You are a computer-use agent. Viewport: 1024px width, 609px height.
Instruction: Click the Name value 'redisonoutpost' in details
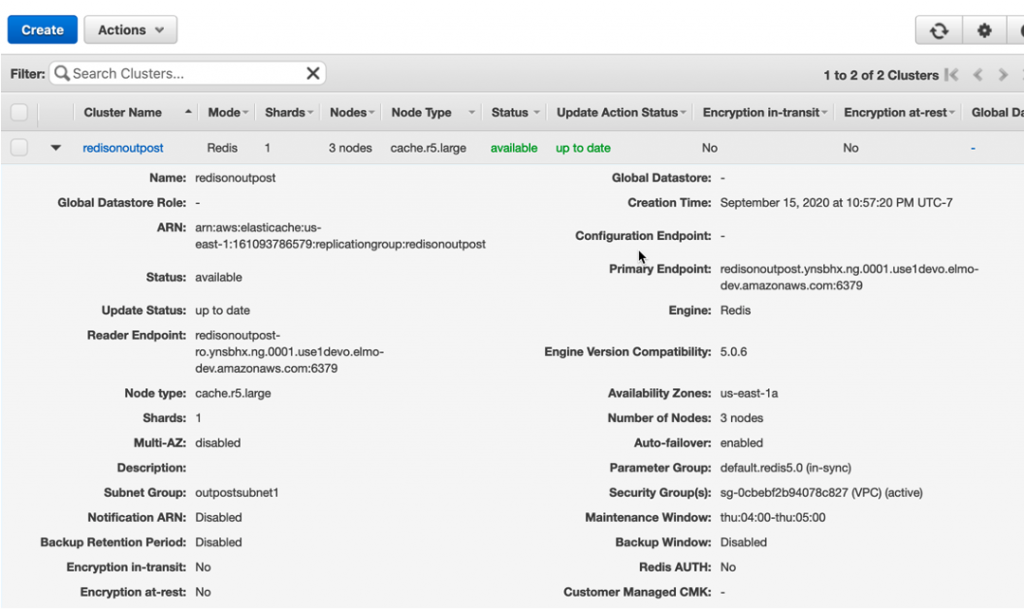235,178
